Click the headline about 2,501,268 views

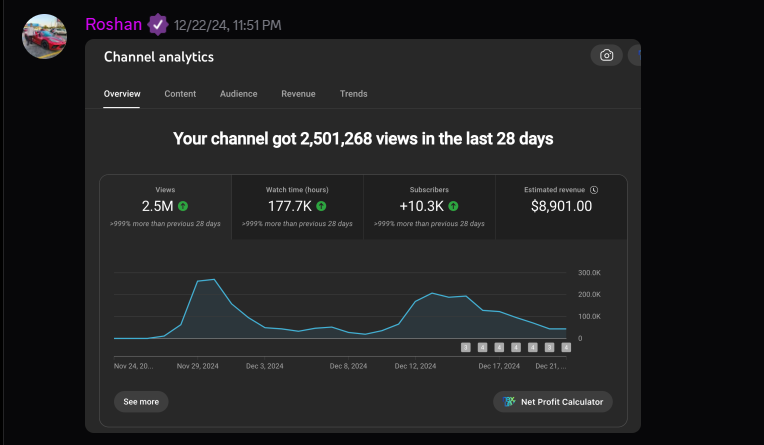[x=363, y=139]
